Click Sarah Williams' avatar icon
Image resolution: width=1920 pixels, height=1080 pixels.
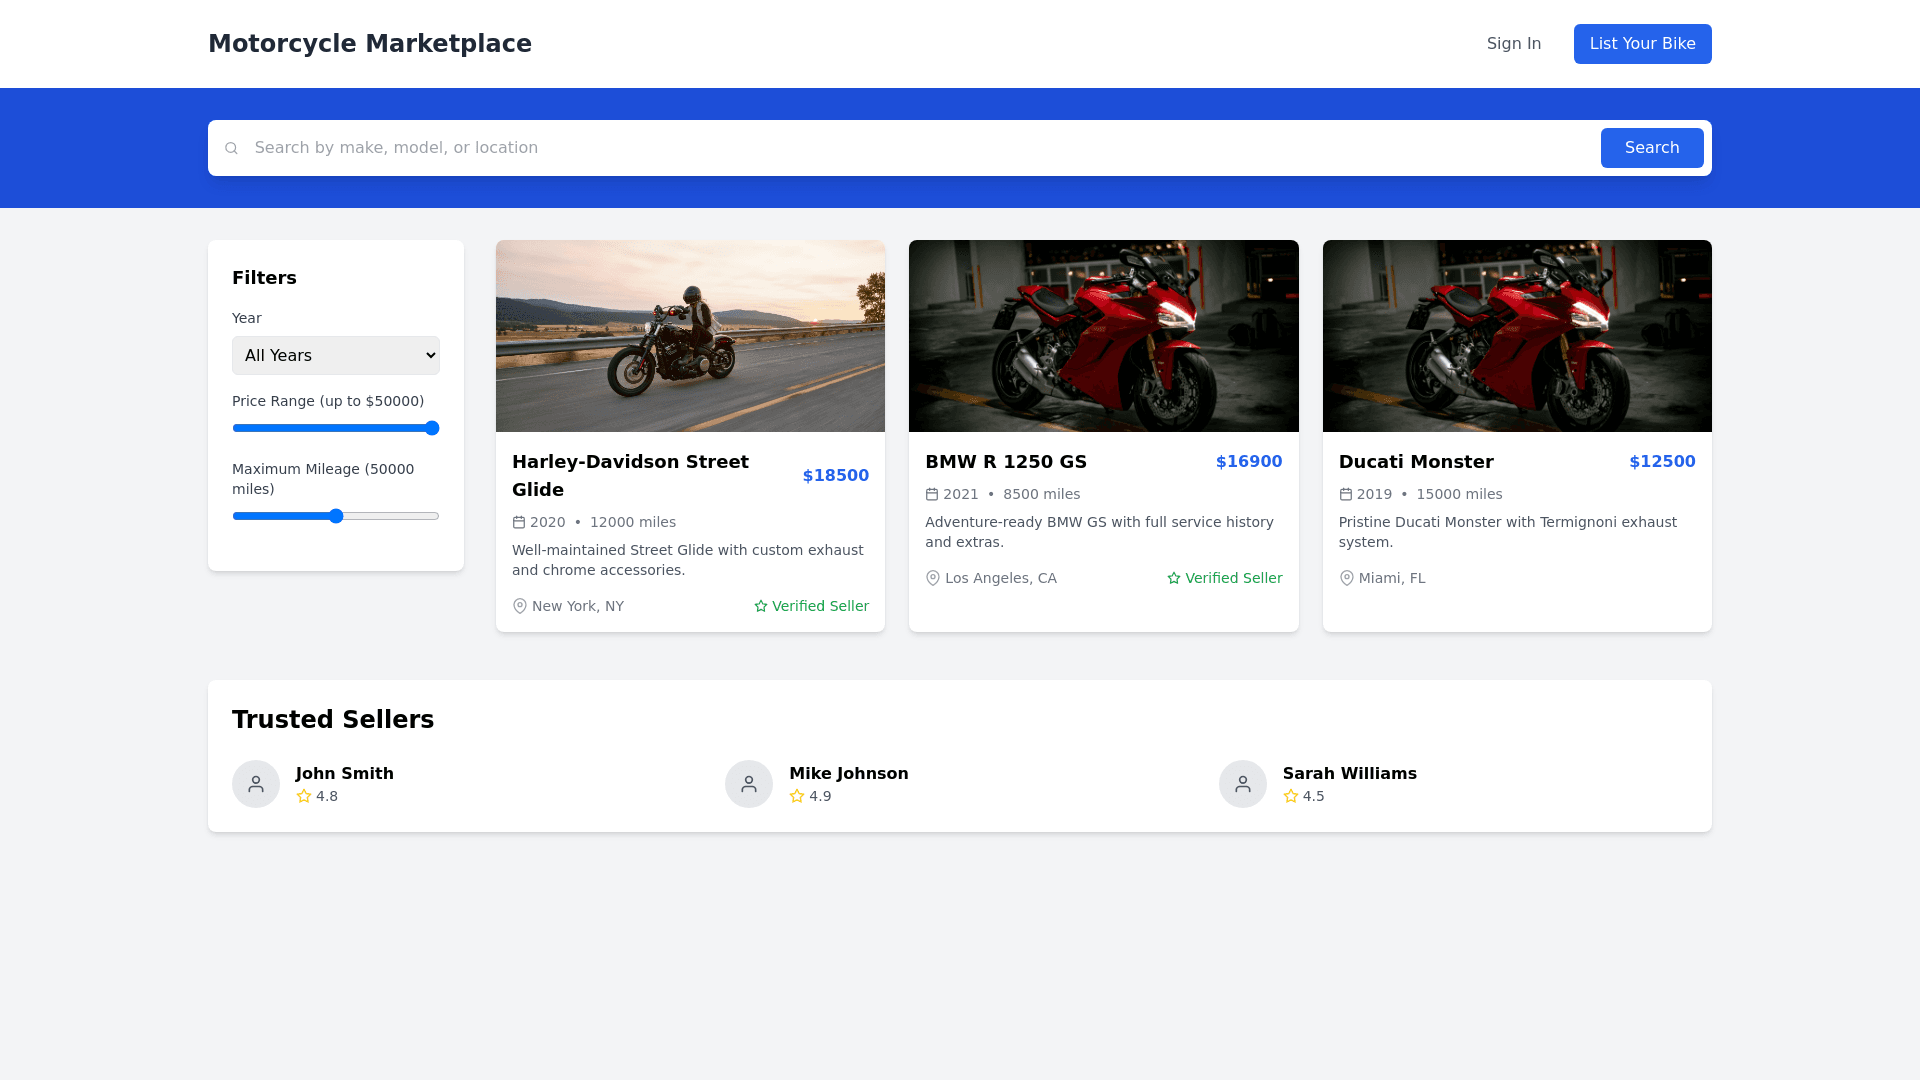(x=1242, y=784)
